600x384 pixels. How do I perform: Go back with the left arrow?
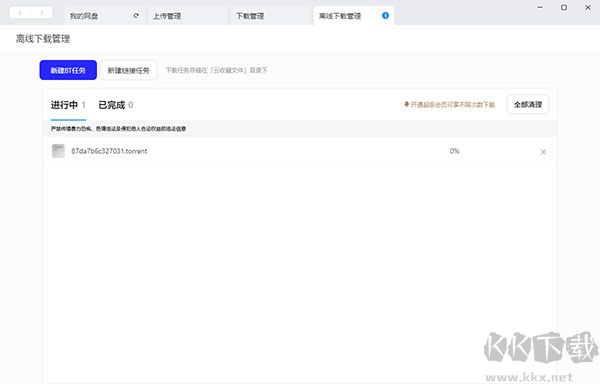[20, 13]
